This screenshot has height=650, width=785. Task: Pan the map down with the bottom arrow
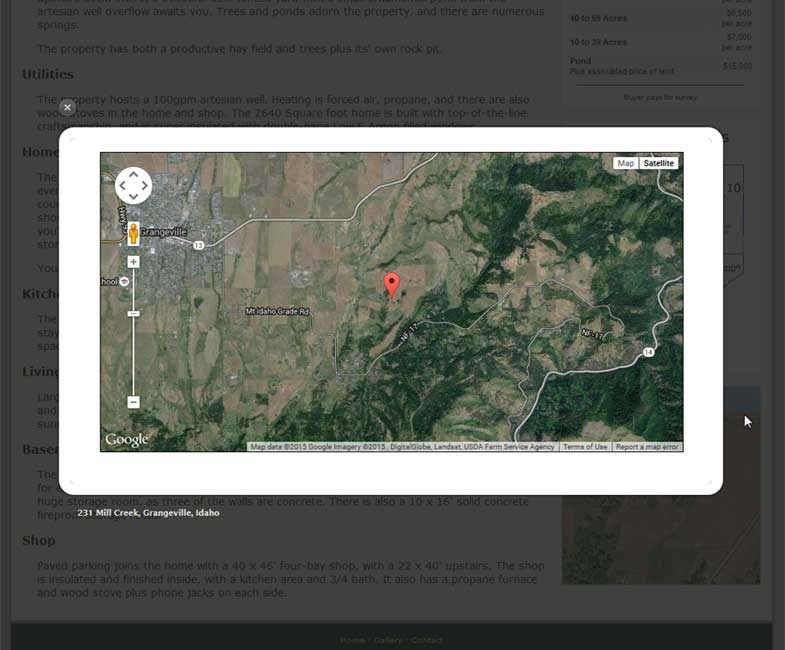coord(133,196)
